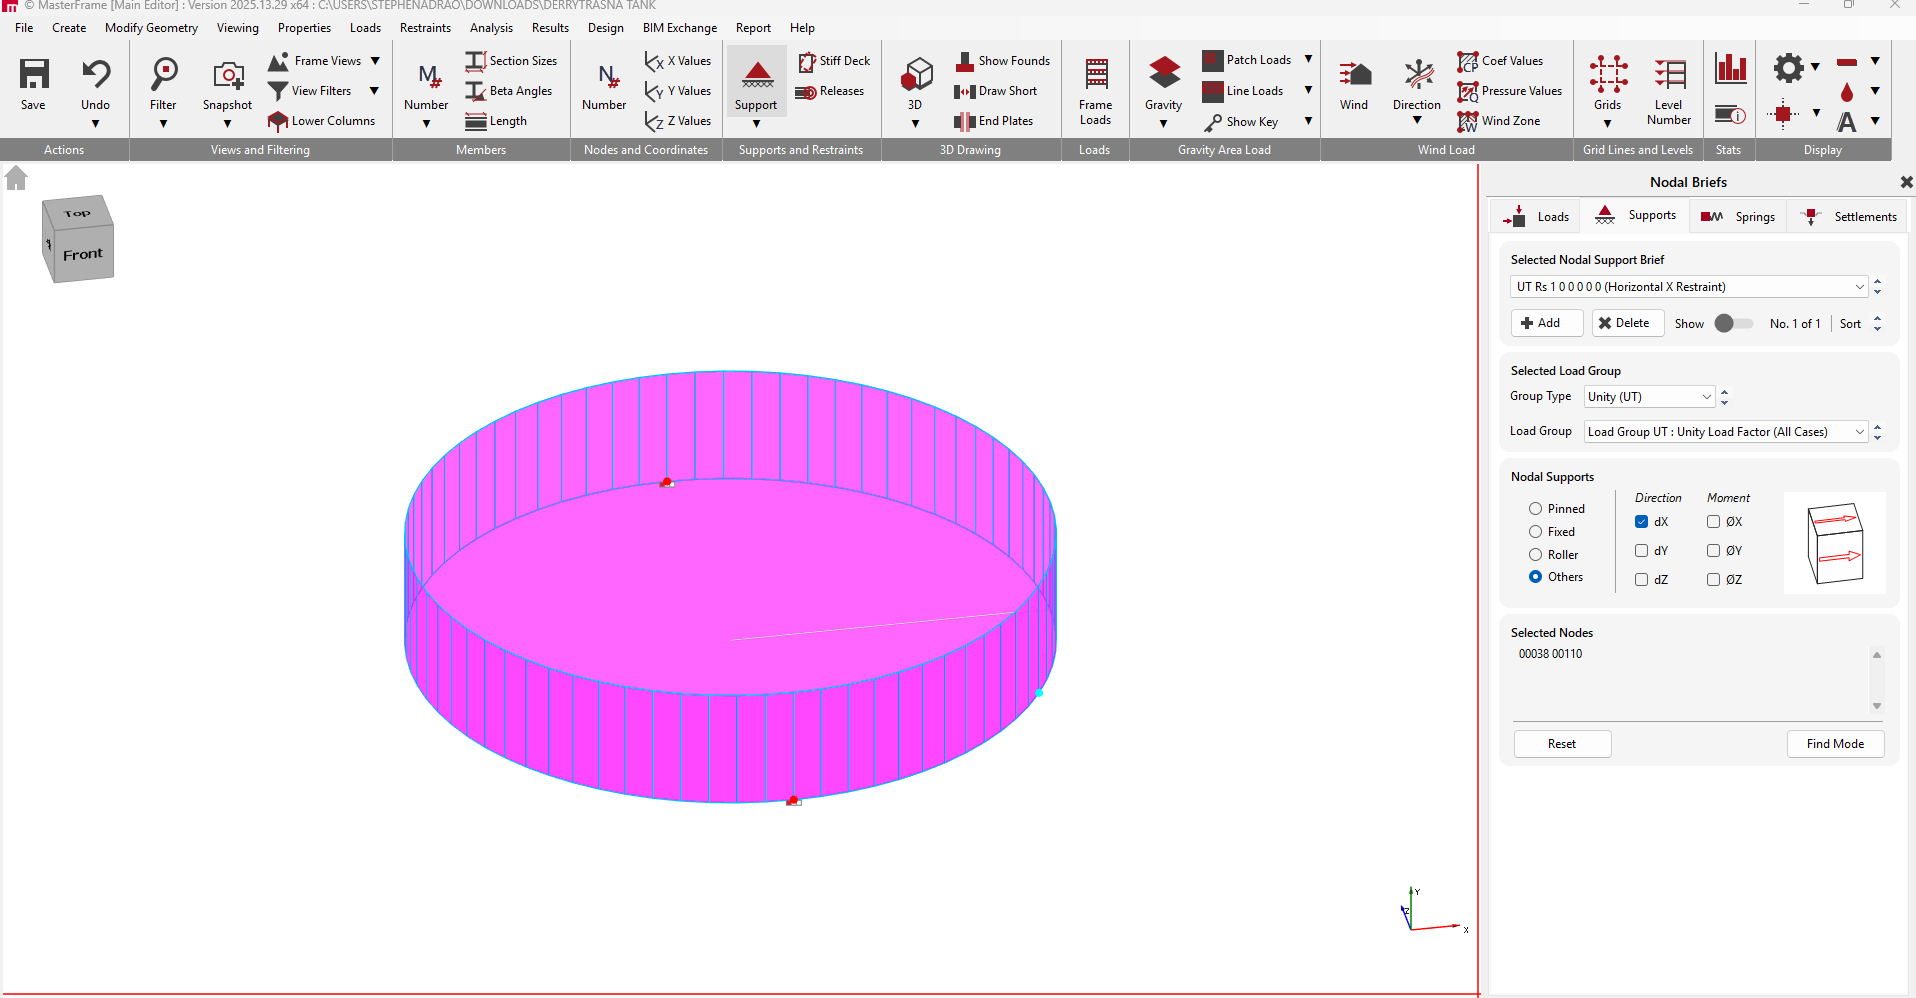
Task: Select the Pinned radio button
Action: (x=1535, y=509)
